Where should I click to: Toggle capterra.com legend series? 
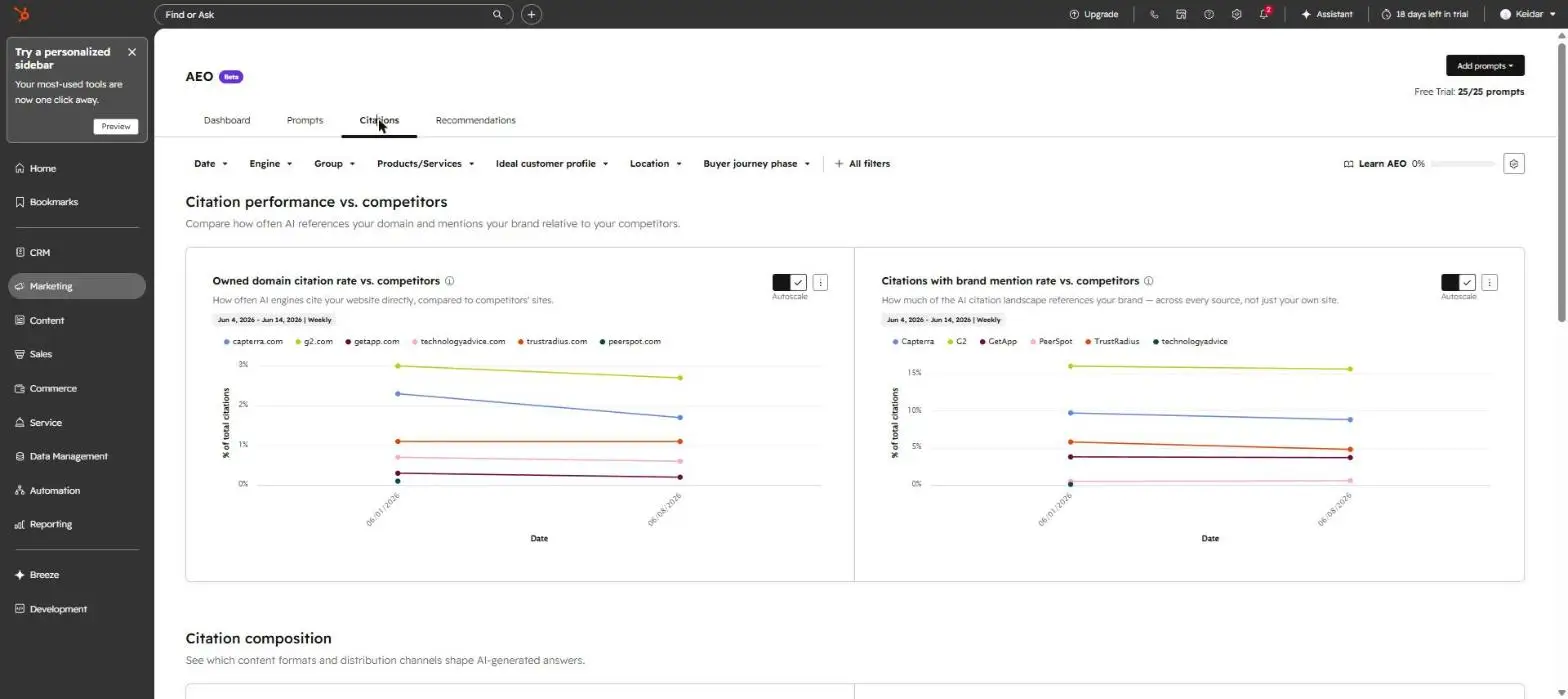click(253, 342)
